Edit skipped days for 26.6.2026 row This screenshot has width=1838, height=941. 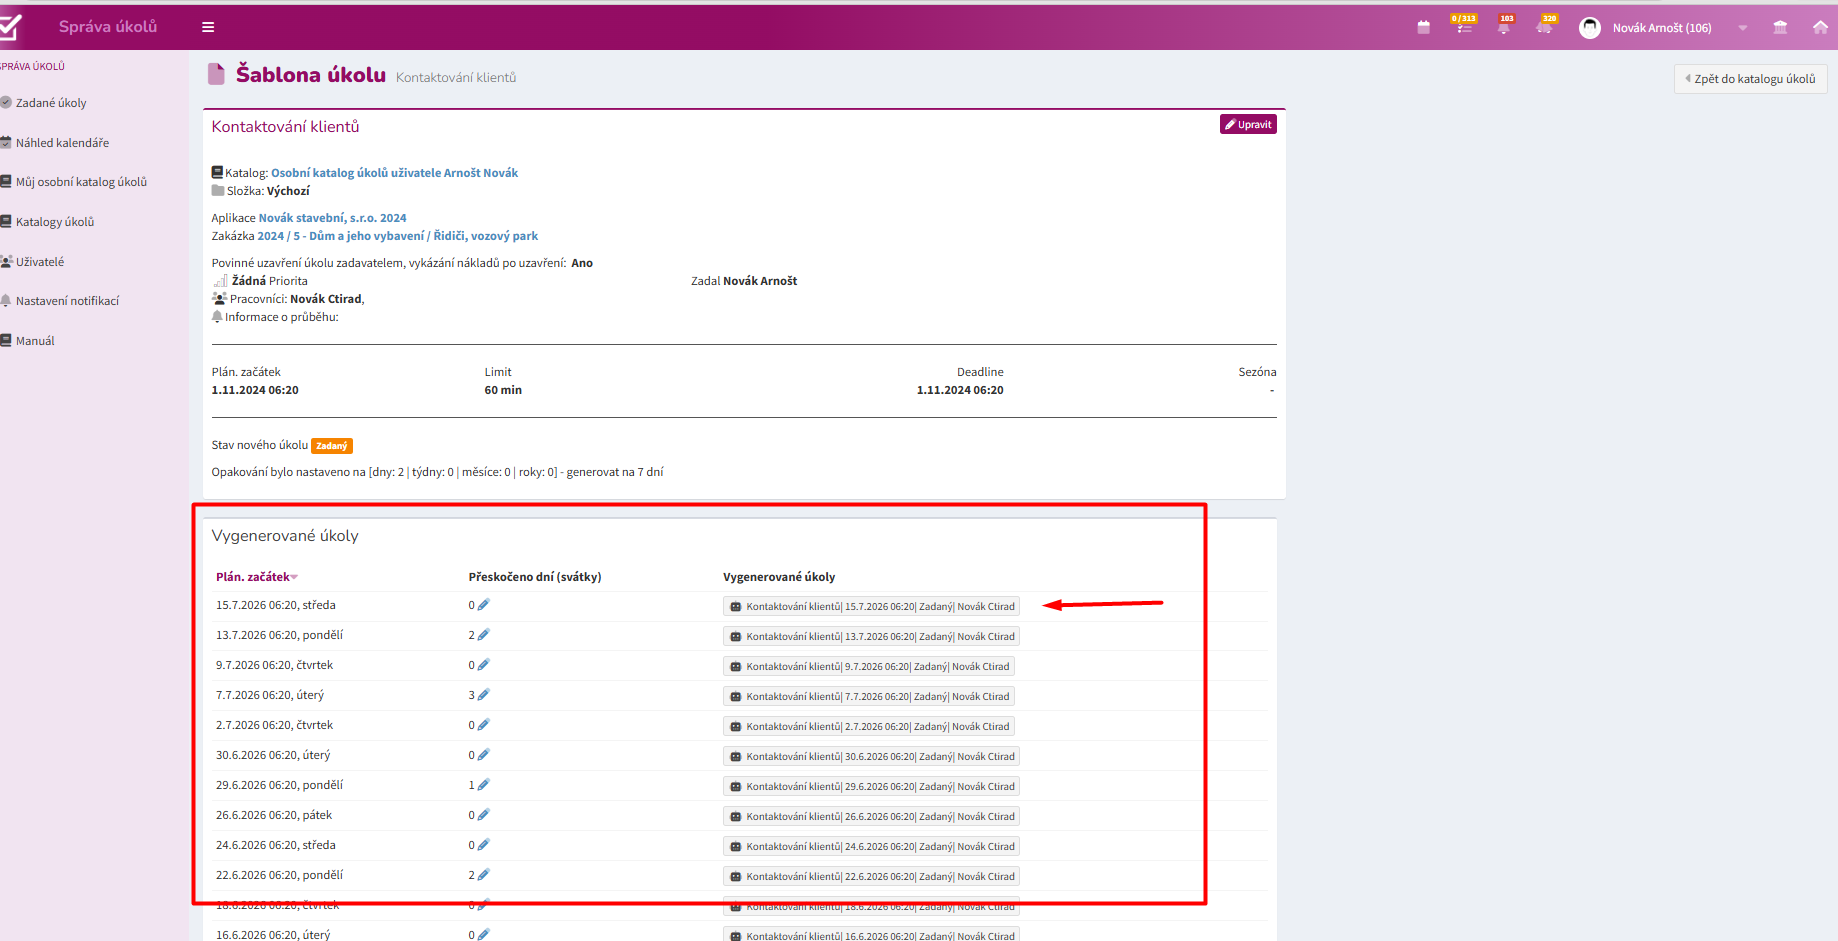click(x=484, y=815)
